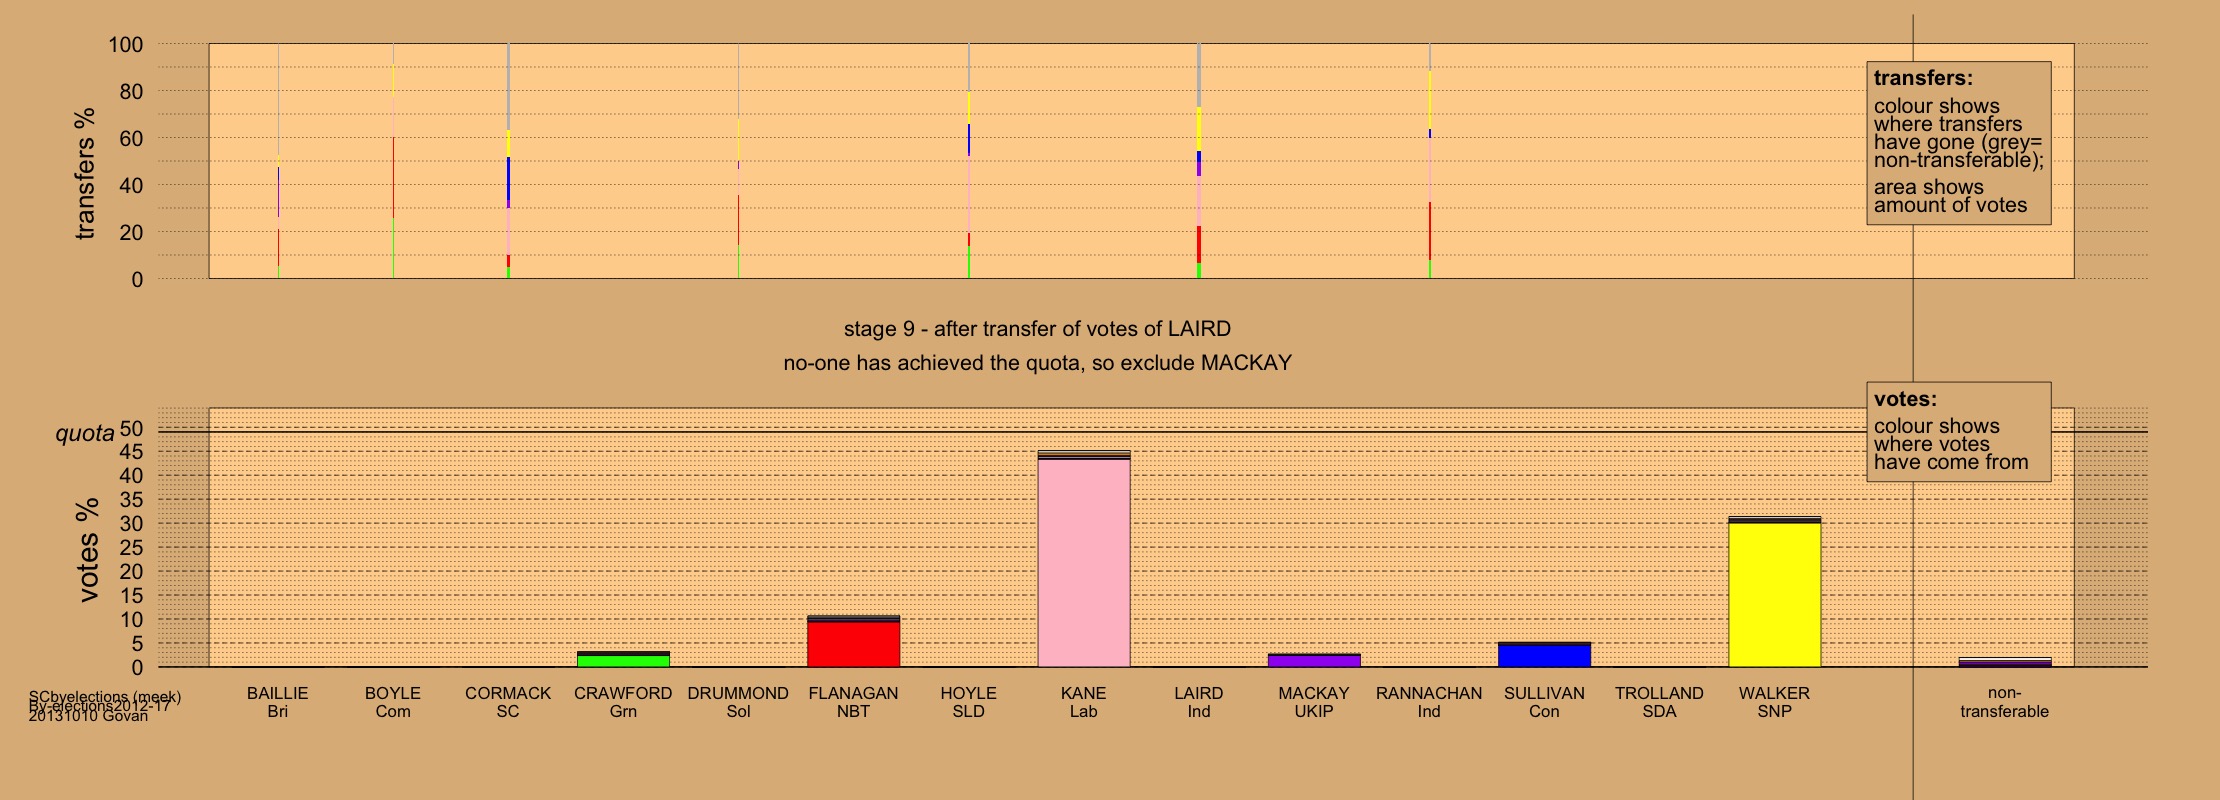Select the red FLANAGAN NBT bar
This screenshot has width=2220, height=800.
pyautogui.click(x=853, y=643)
